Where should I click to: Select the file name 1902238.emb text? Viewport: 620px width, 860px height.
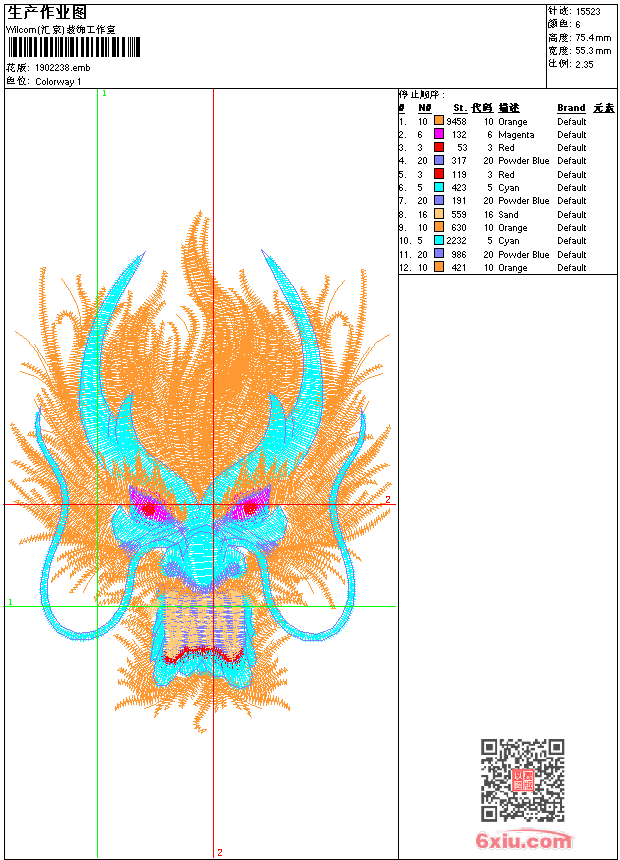point(62,67)
